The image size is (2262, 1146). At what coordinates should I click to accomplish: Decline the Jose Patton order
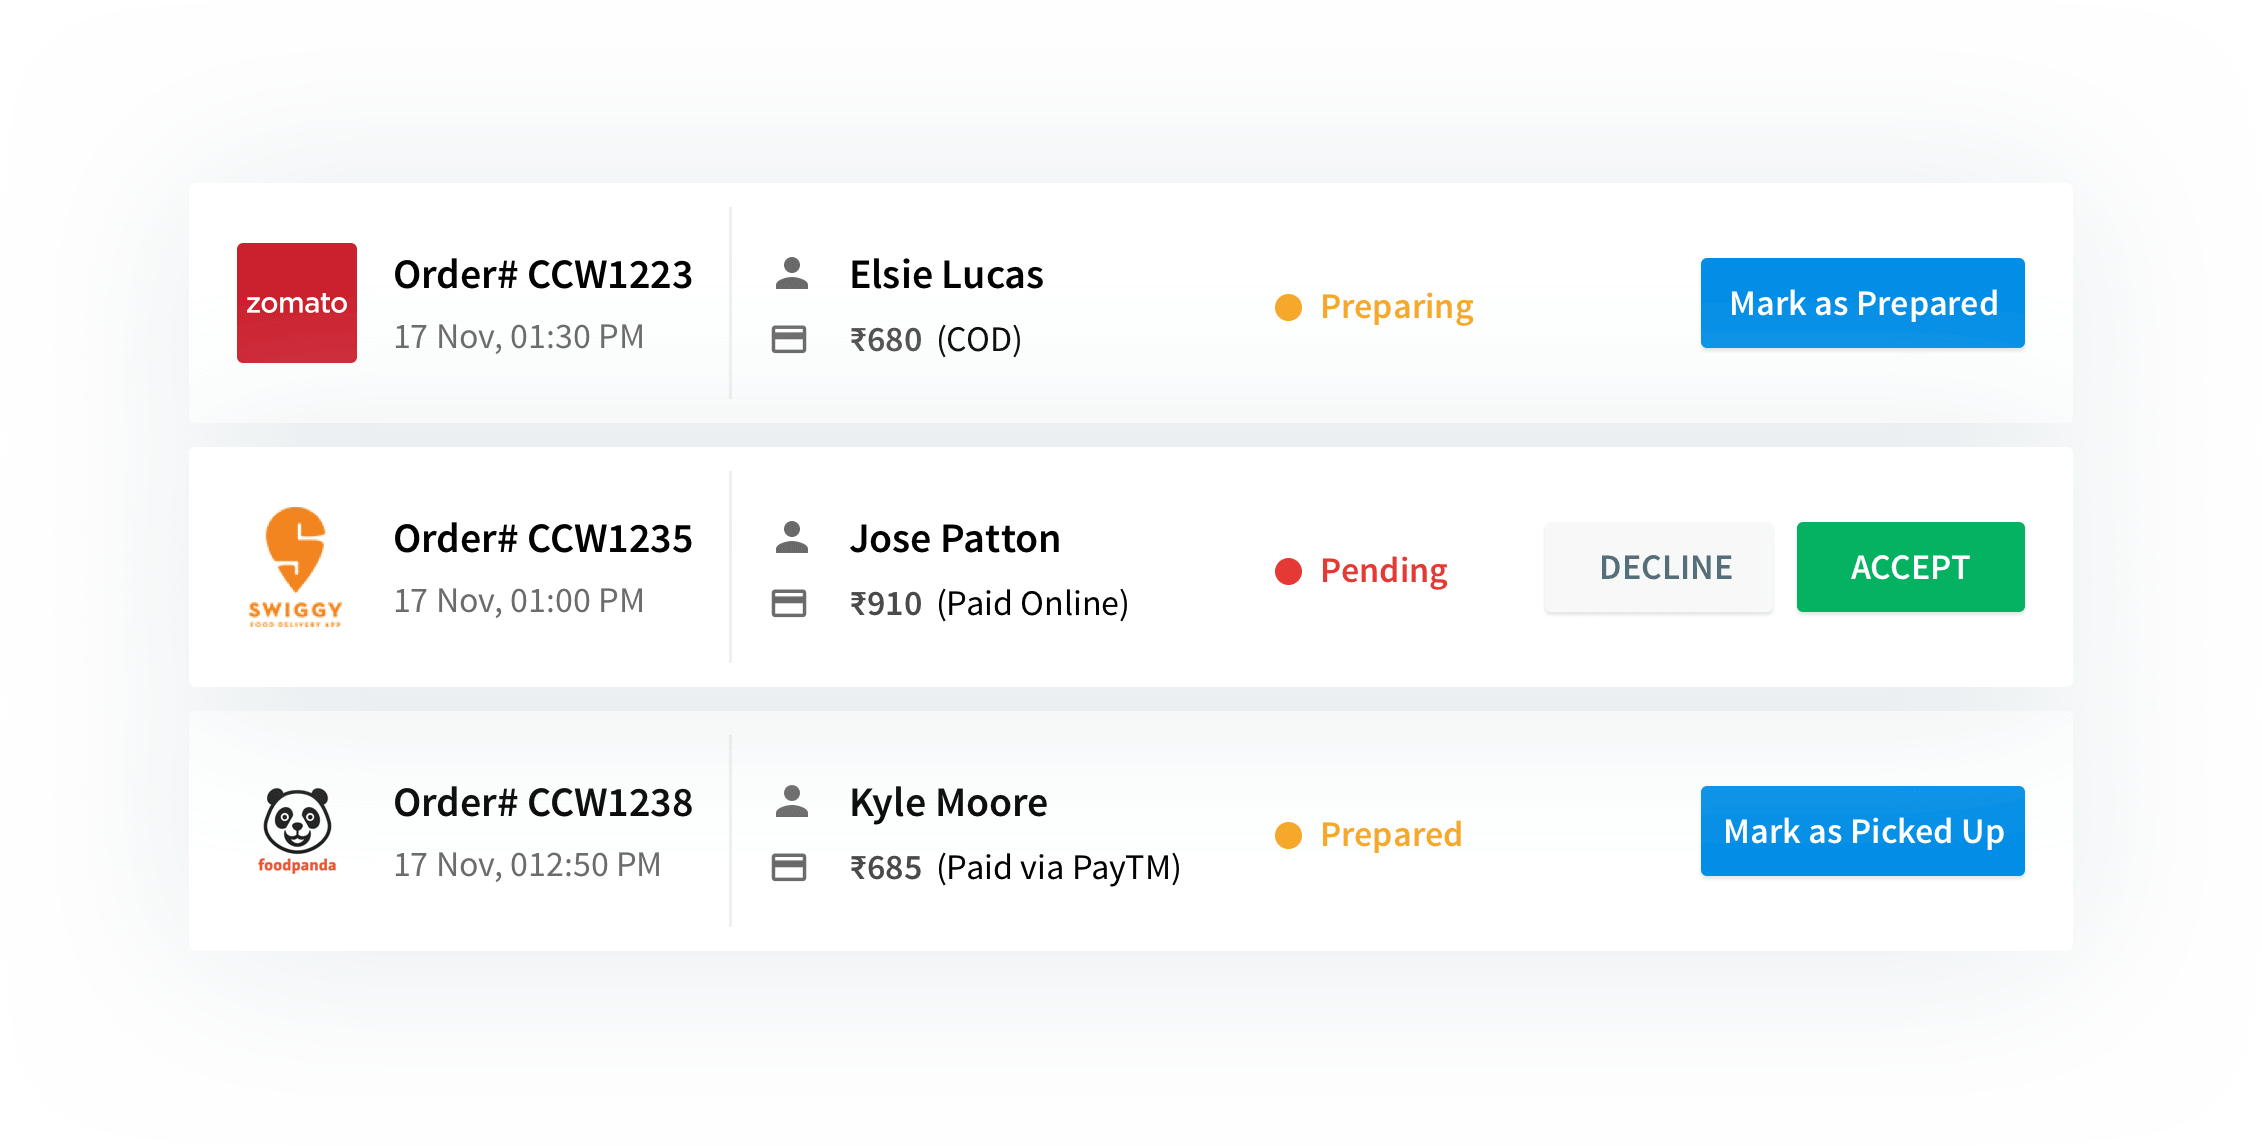click(1659, 567)
